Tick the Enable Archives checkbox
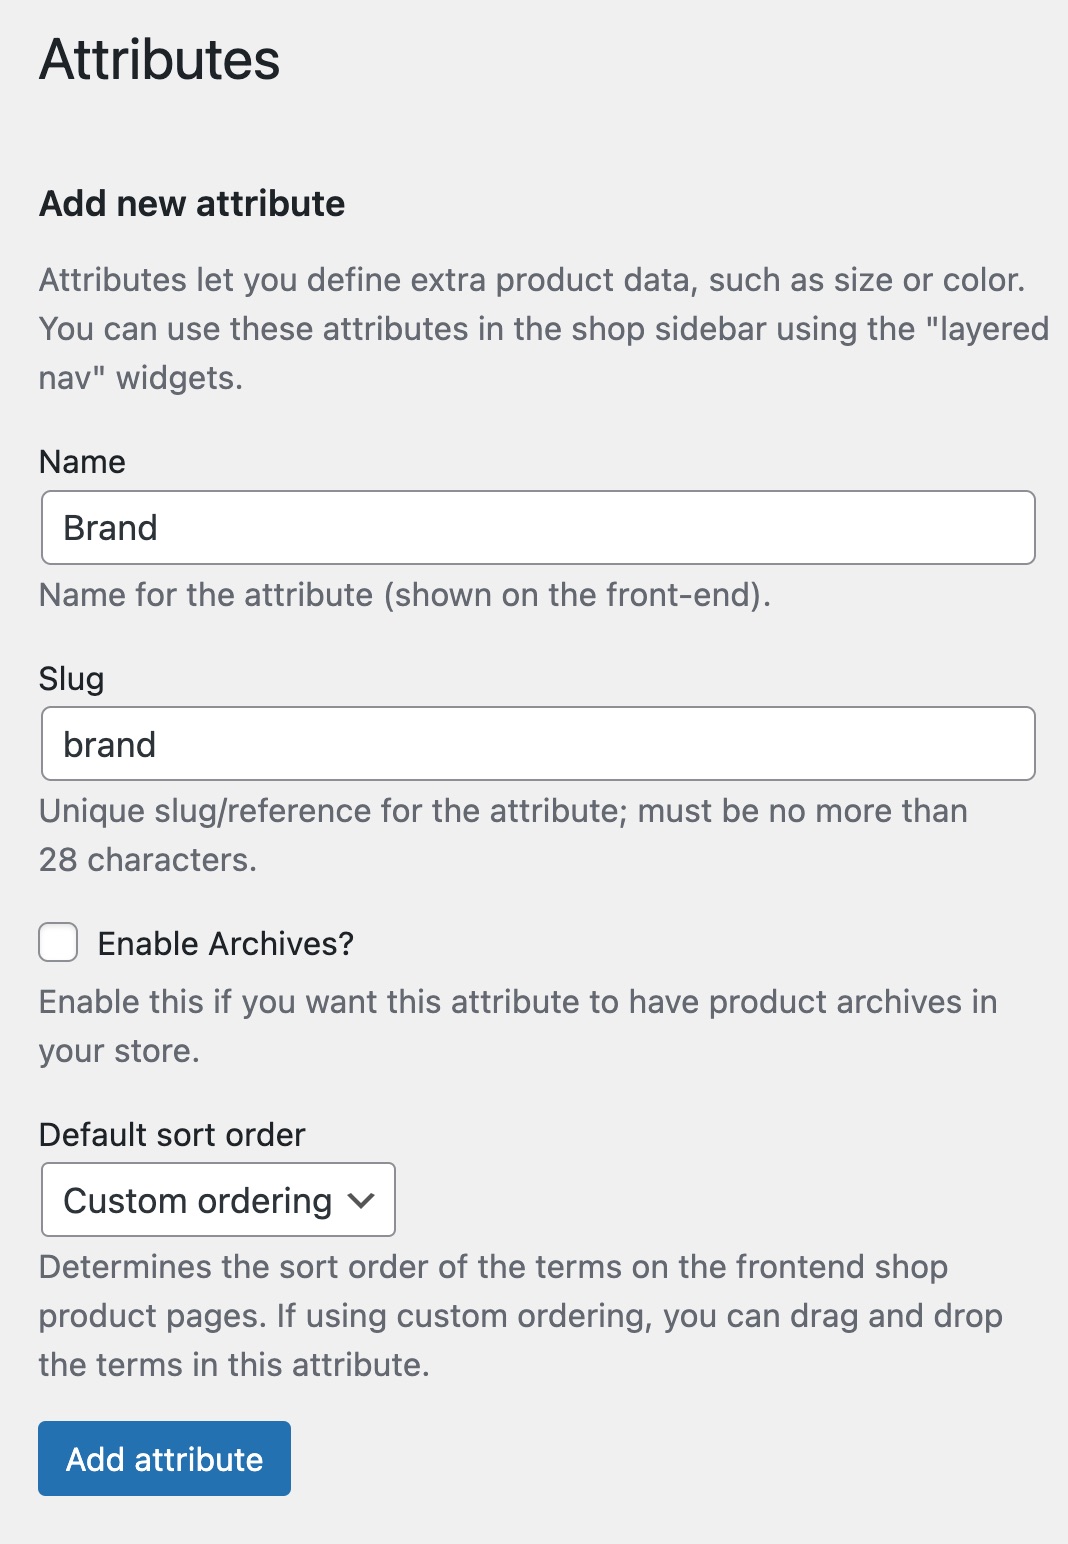1068x1544 pixels. 58,943
